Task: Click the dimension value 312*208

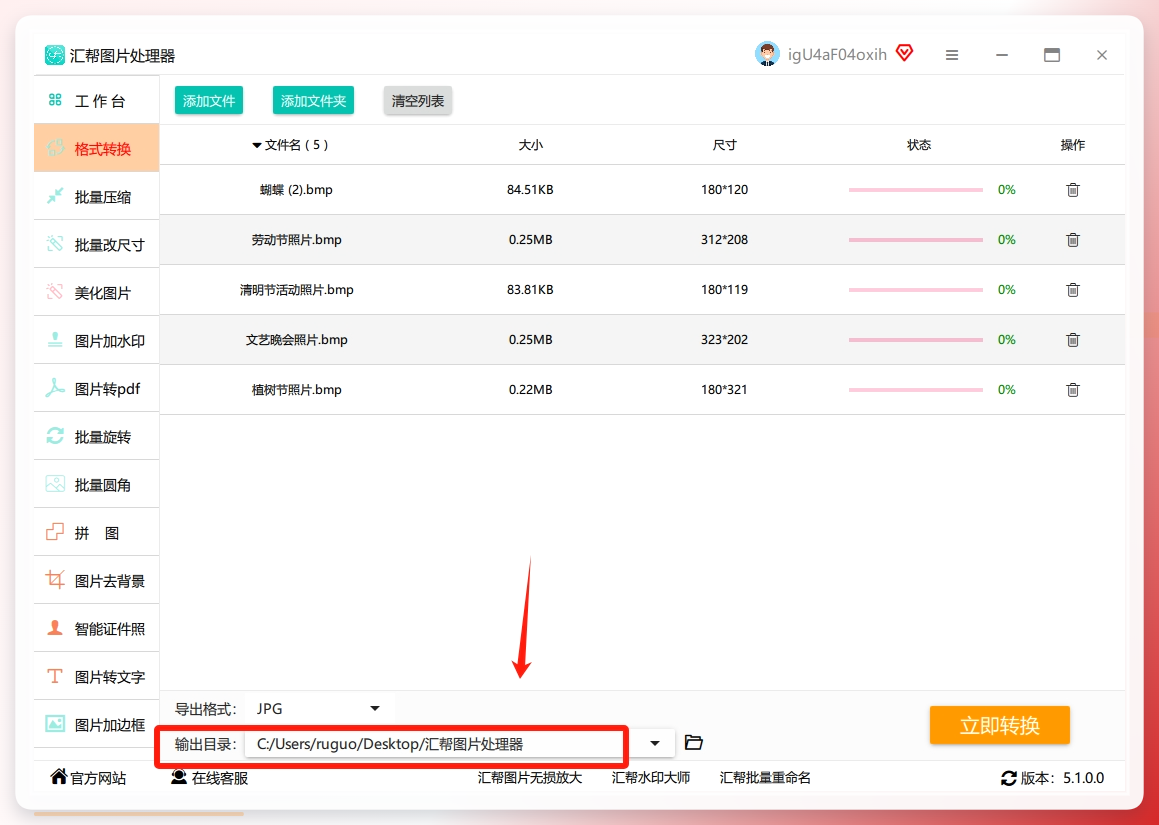Action: coord(724,240)
